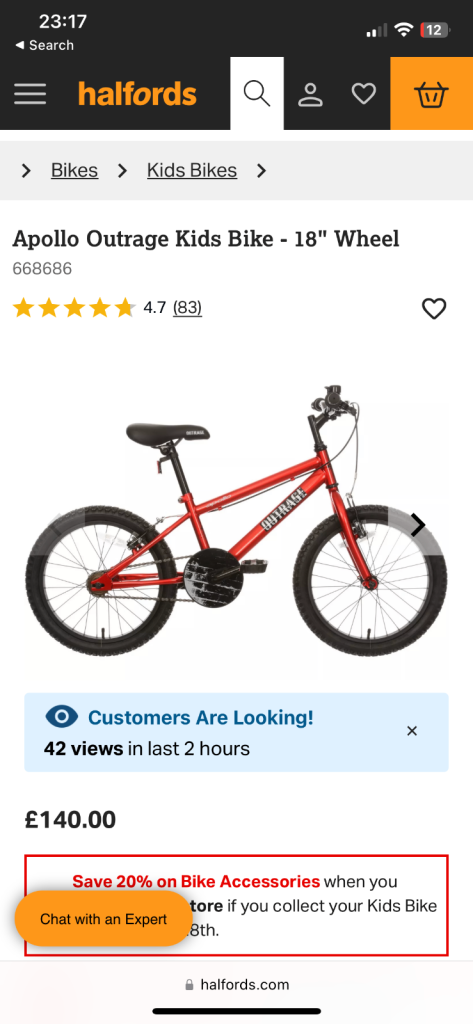Open the account profile icon
The image size is (473, 1024).
pyautogui.click(x=310, y=94)
